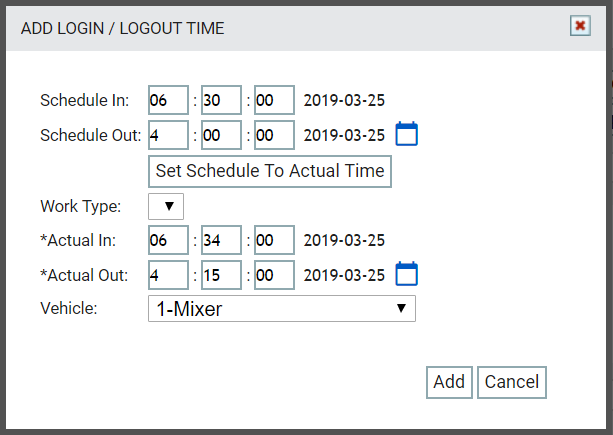Viewport: 613px width, 435px height.
Task: Select the Actual Out seconds field
Action: [274, 275]
